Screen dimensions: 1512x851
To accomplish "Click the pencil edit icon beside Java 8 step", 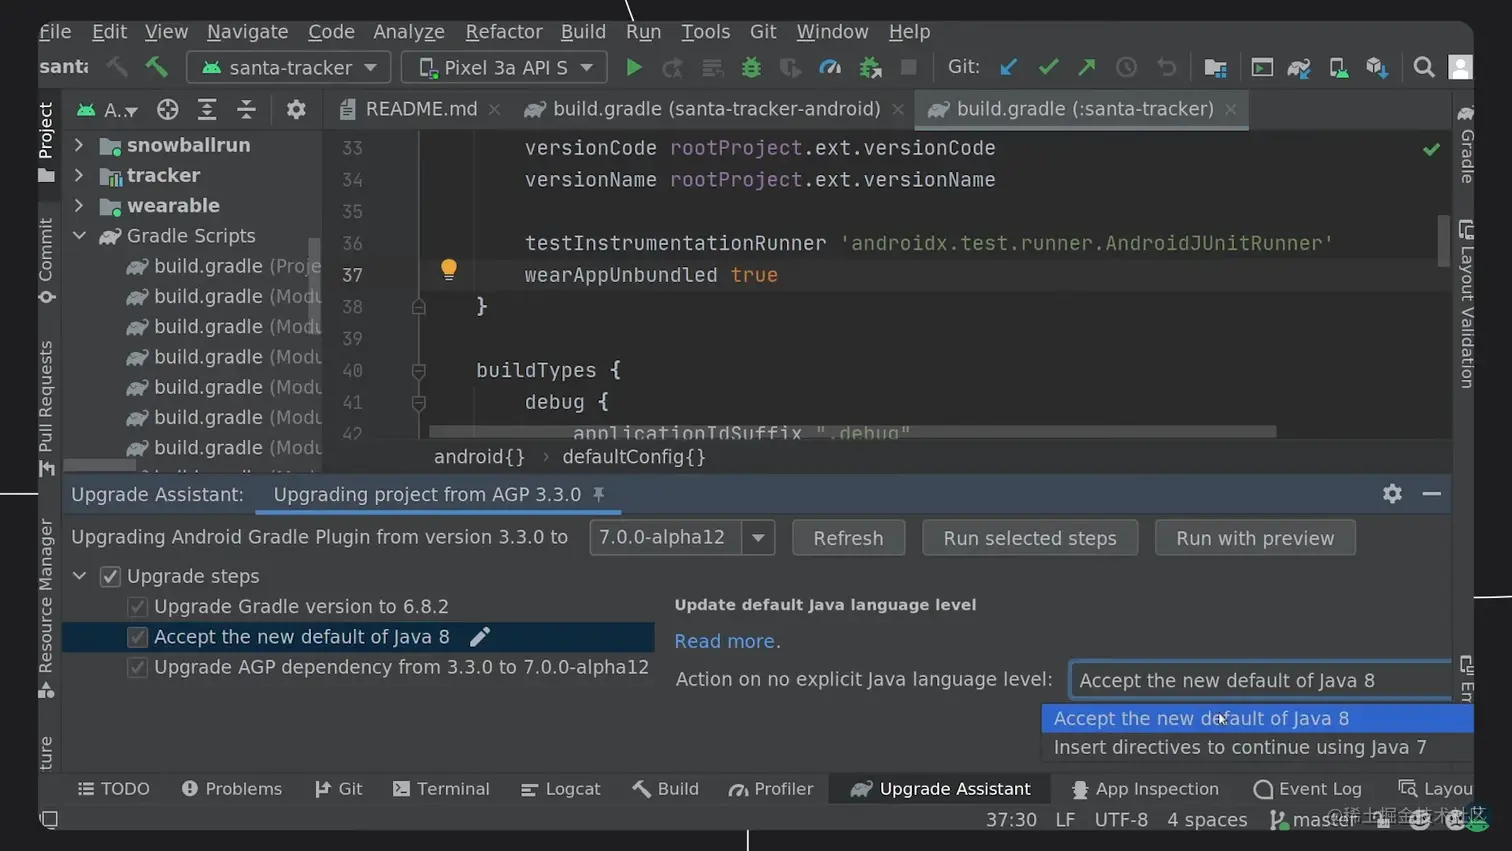I will 480,636.
